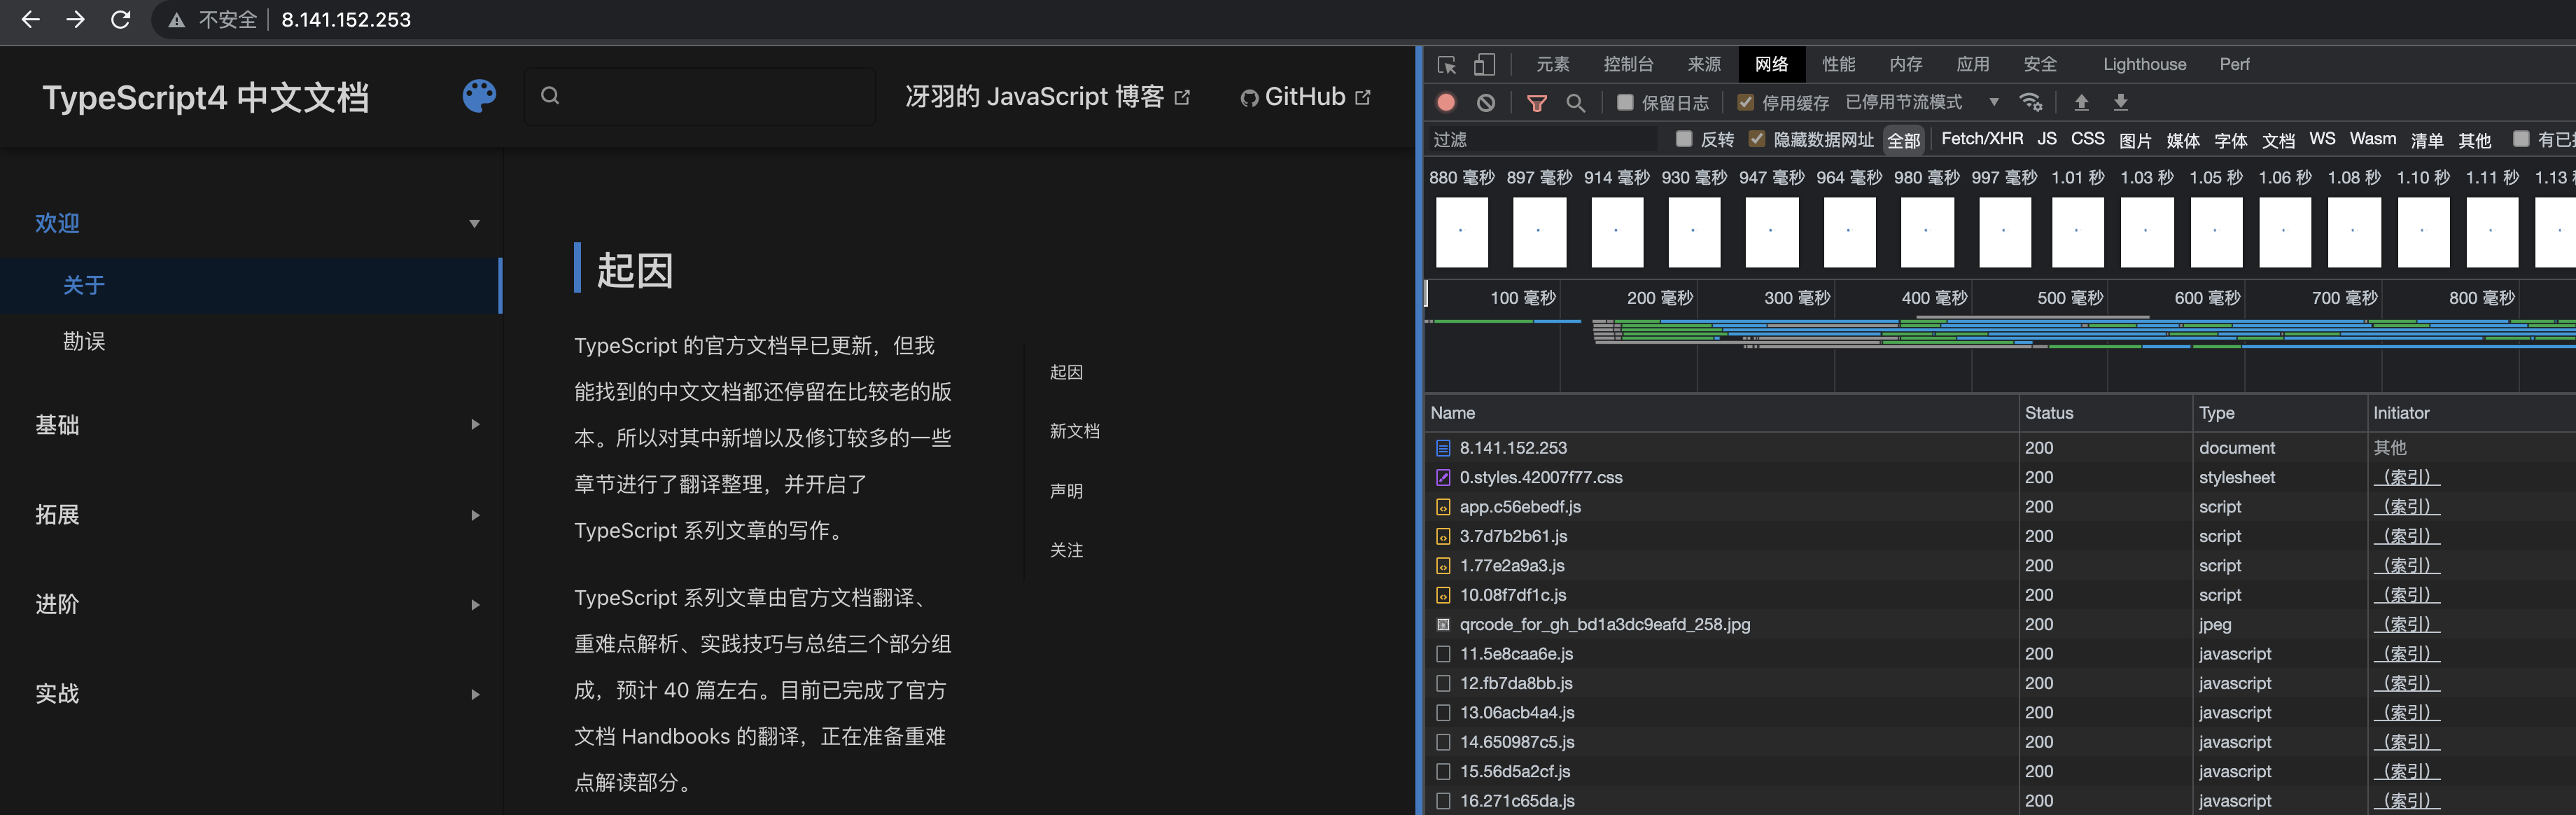Reload the page with the refresh icon
2576x815 pixels.
pos(120,20)
